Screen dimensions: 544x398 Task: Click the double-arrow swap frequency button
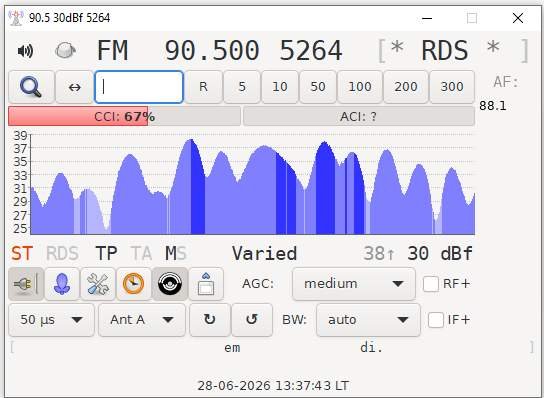click(74, 87)
